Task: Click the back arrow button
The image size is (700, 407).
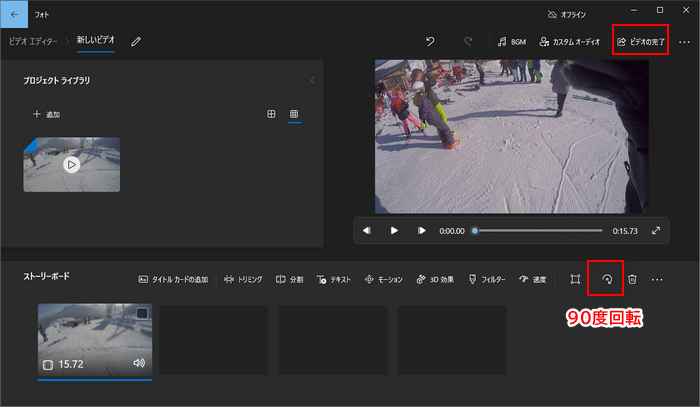Action: point(14,15)
